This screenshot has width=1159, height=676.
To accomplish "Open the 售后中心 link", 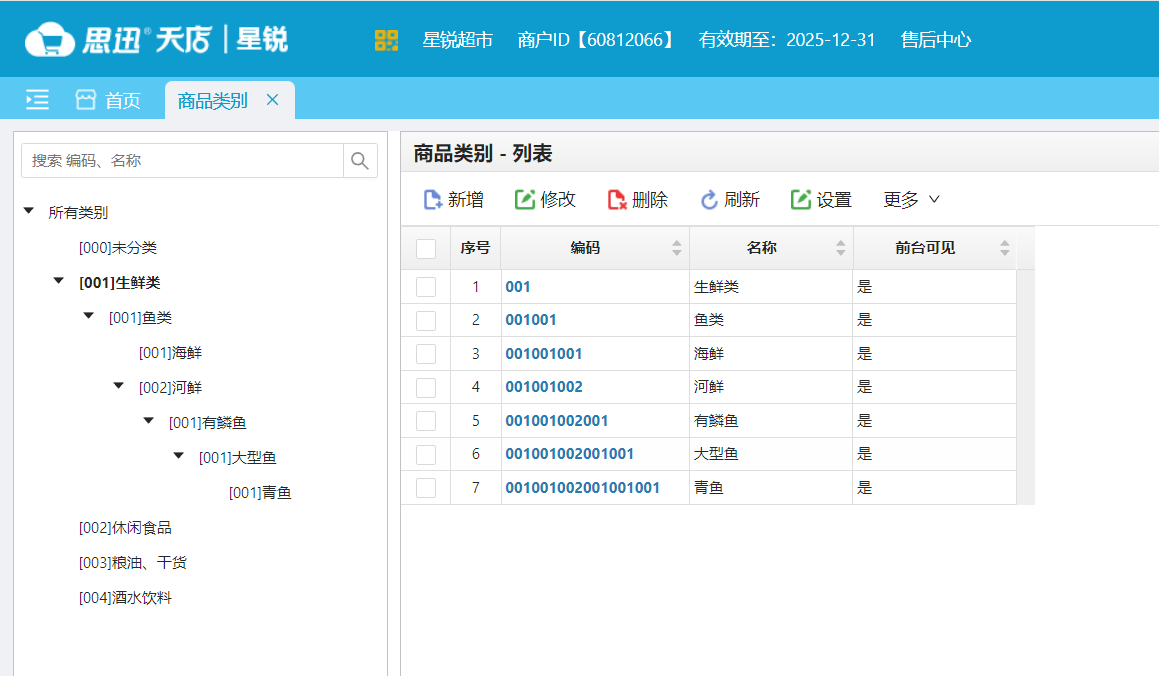I will 934,40.
